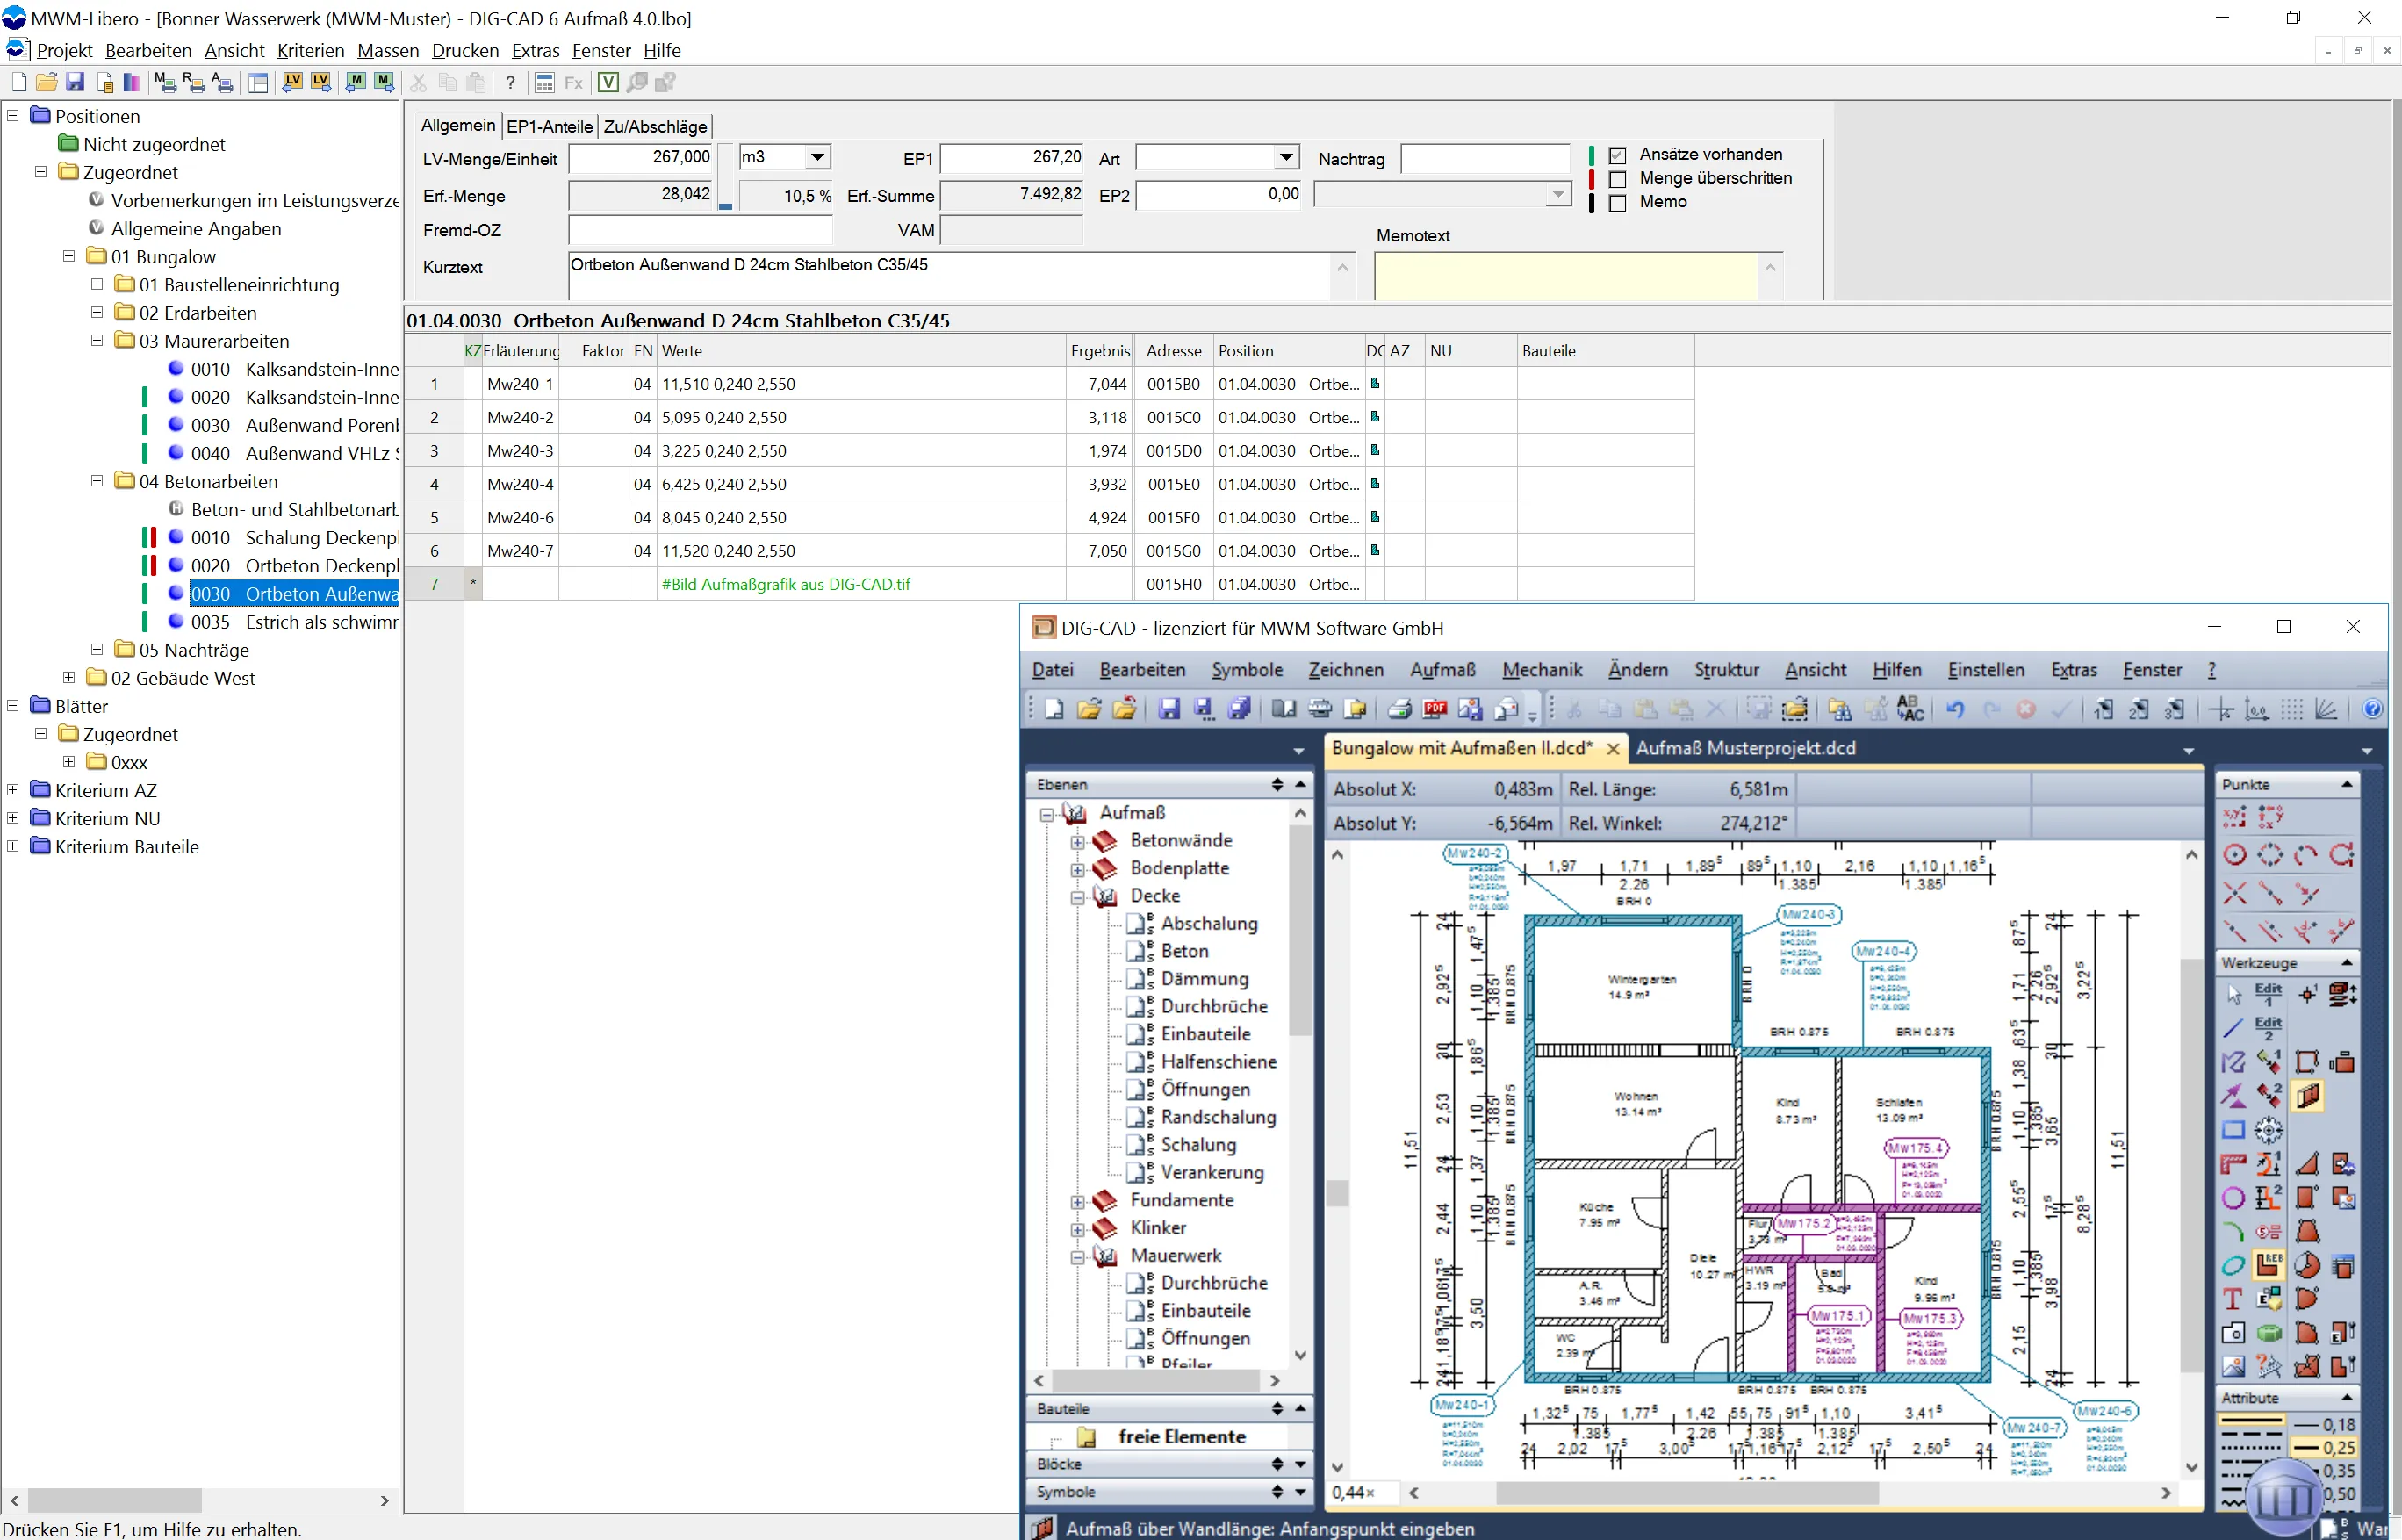
Task: Click the AB/AC replace text icon in DIG-CAD
Action: [x=1910, y=709]
